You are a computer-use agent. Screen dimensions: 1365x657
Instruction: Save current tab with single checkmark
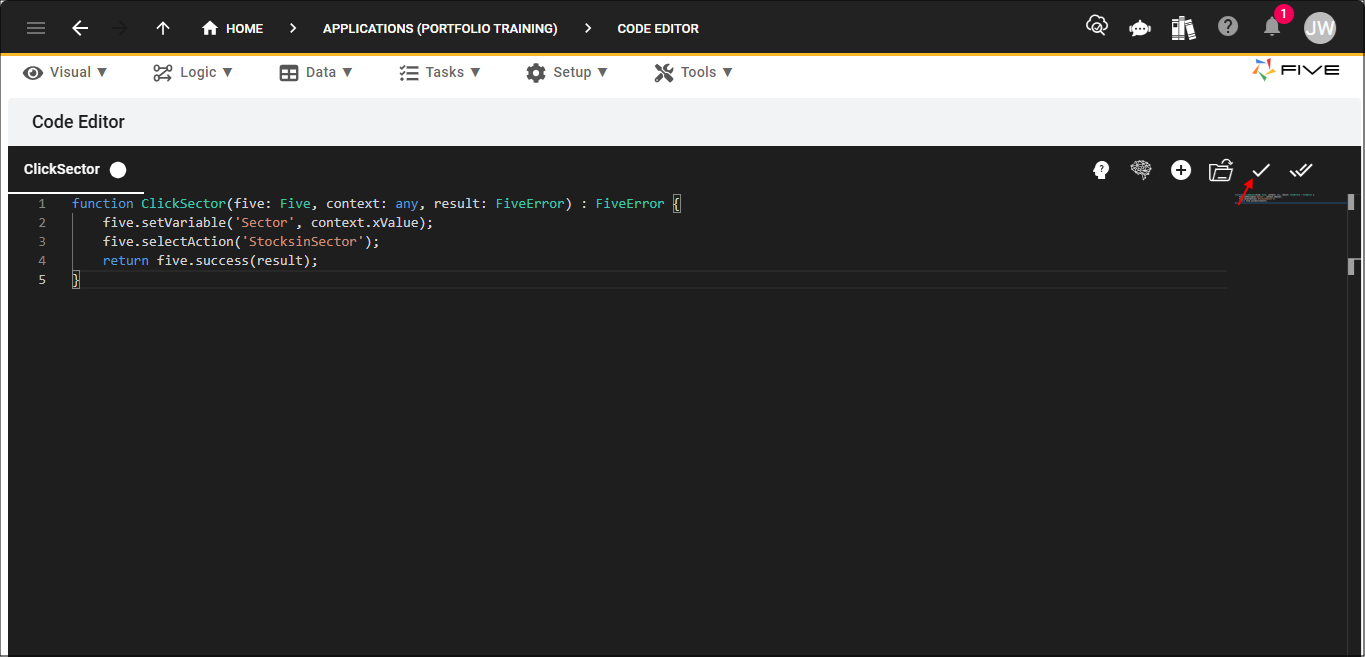1261,170
